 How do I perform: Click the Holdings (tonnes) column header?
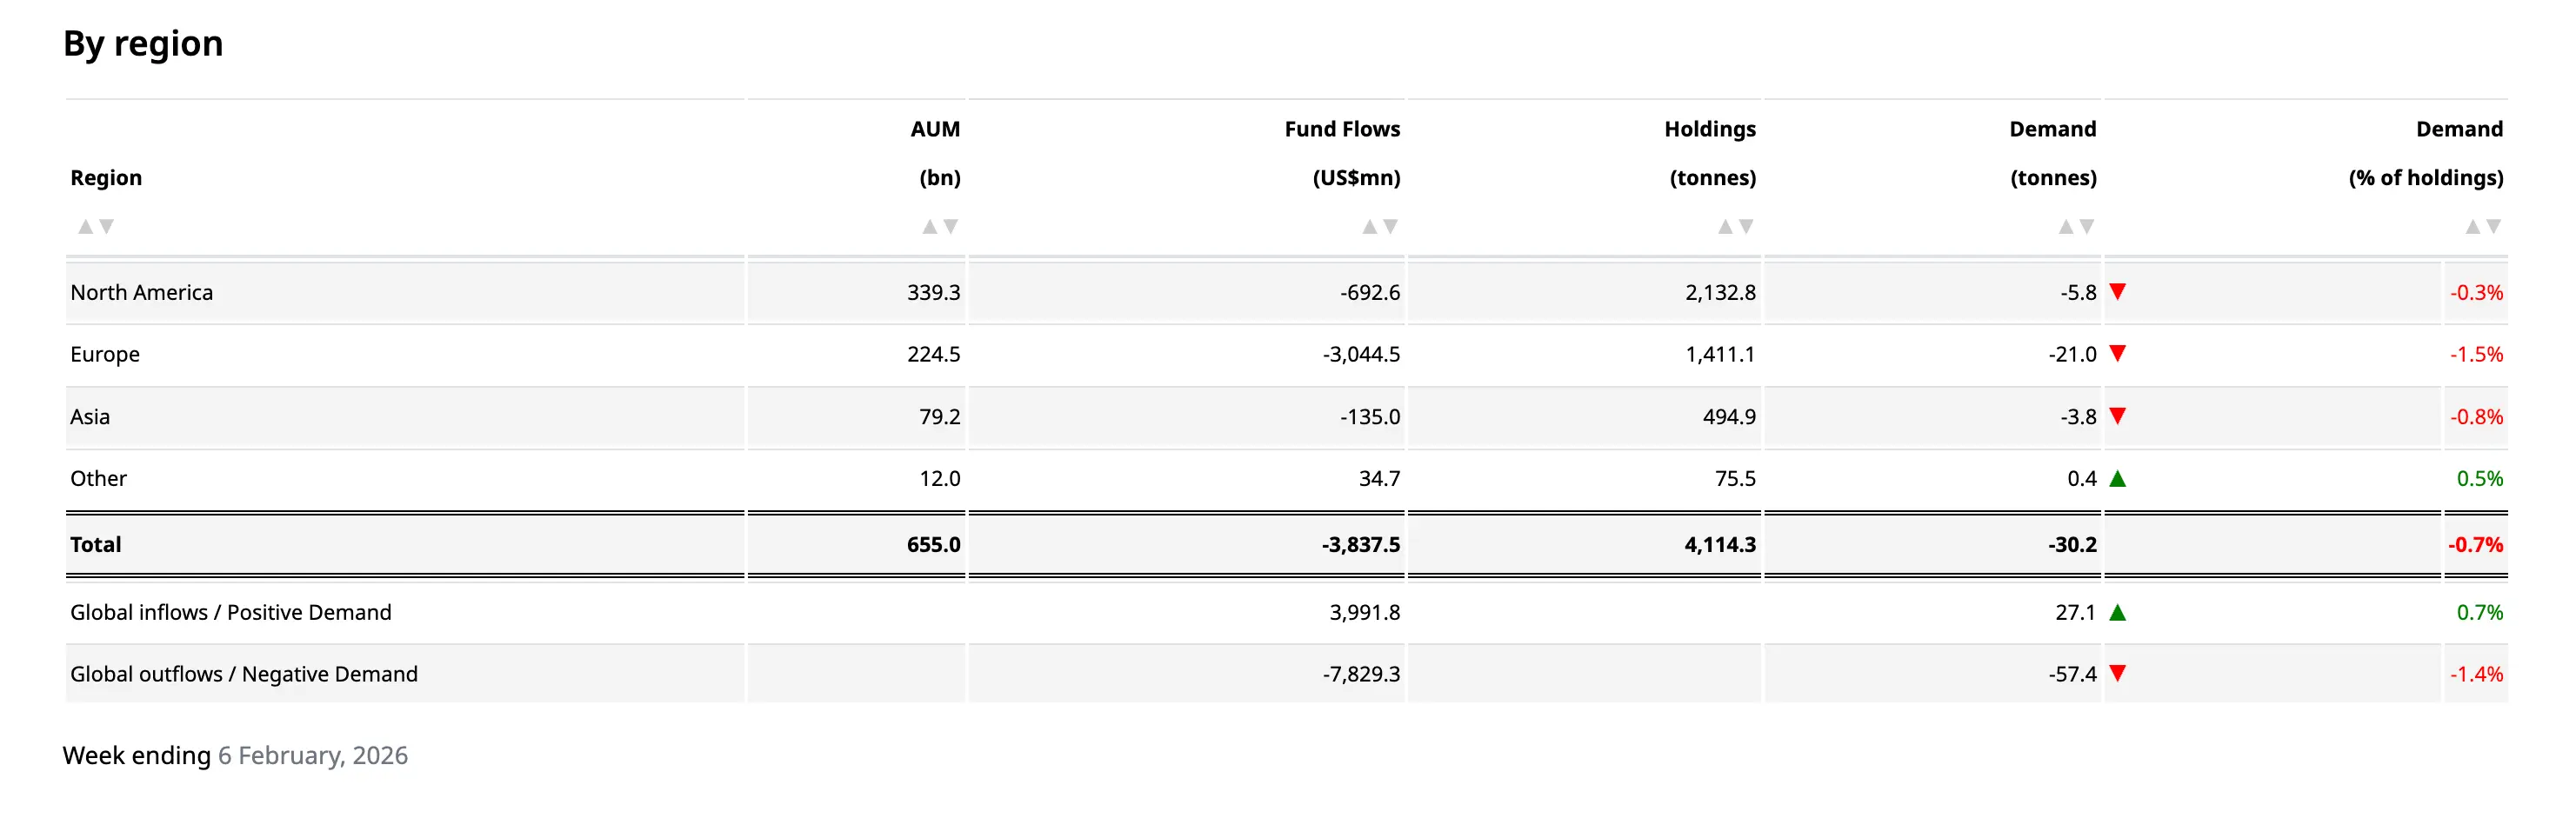point(1711,153)
